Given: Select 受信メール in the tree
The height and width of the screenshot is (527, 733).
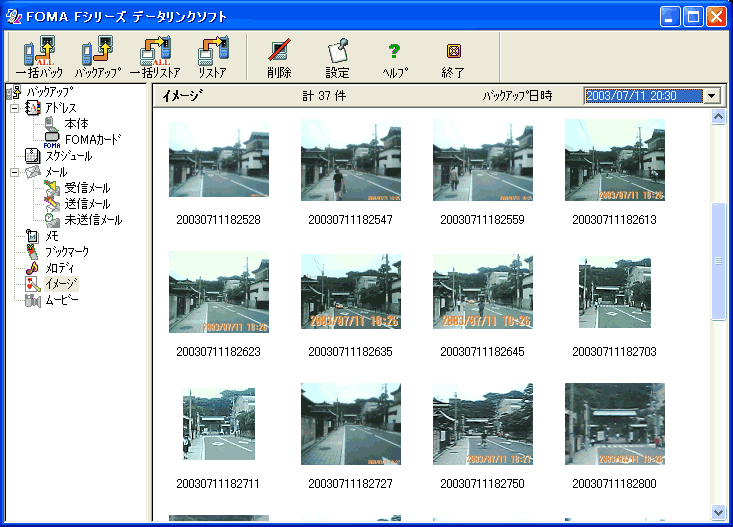Looking at the screenshot, I should pyautogui.click(x=86, y=188).
